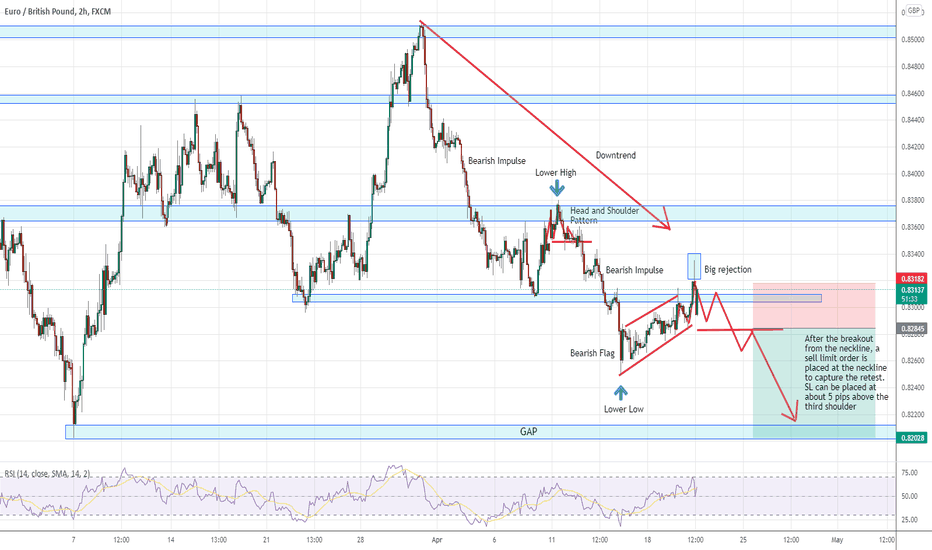
Task: Select Bearish Impulse label left of Downtrend
Action: [497, 161]
